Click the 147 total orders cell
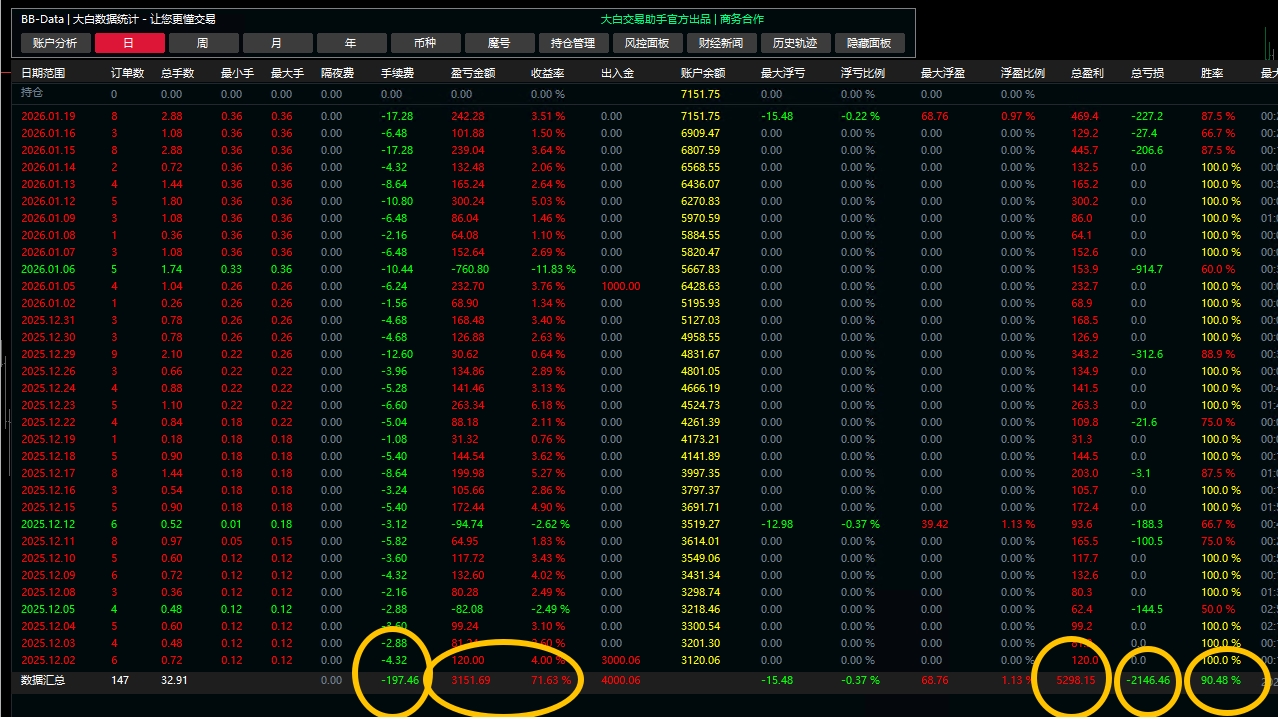 pos(119,680)
